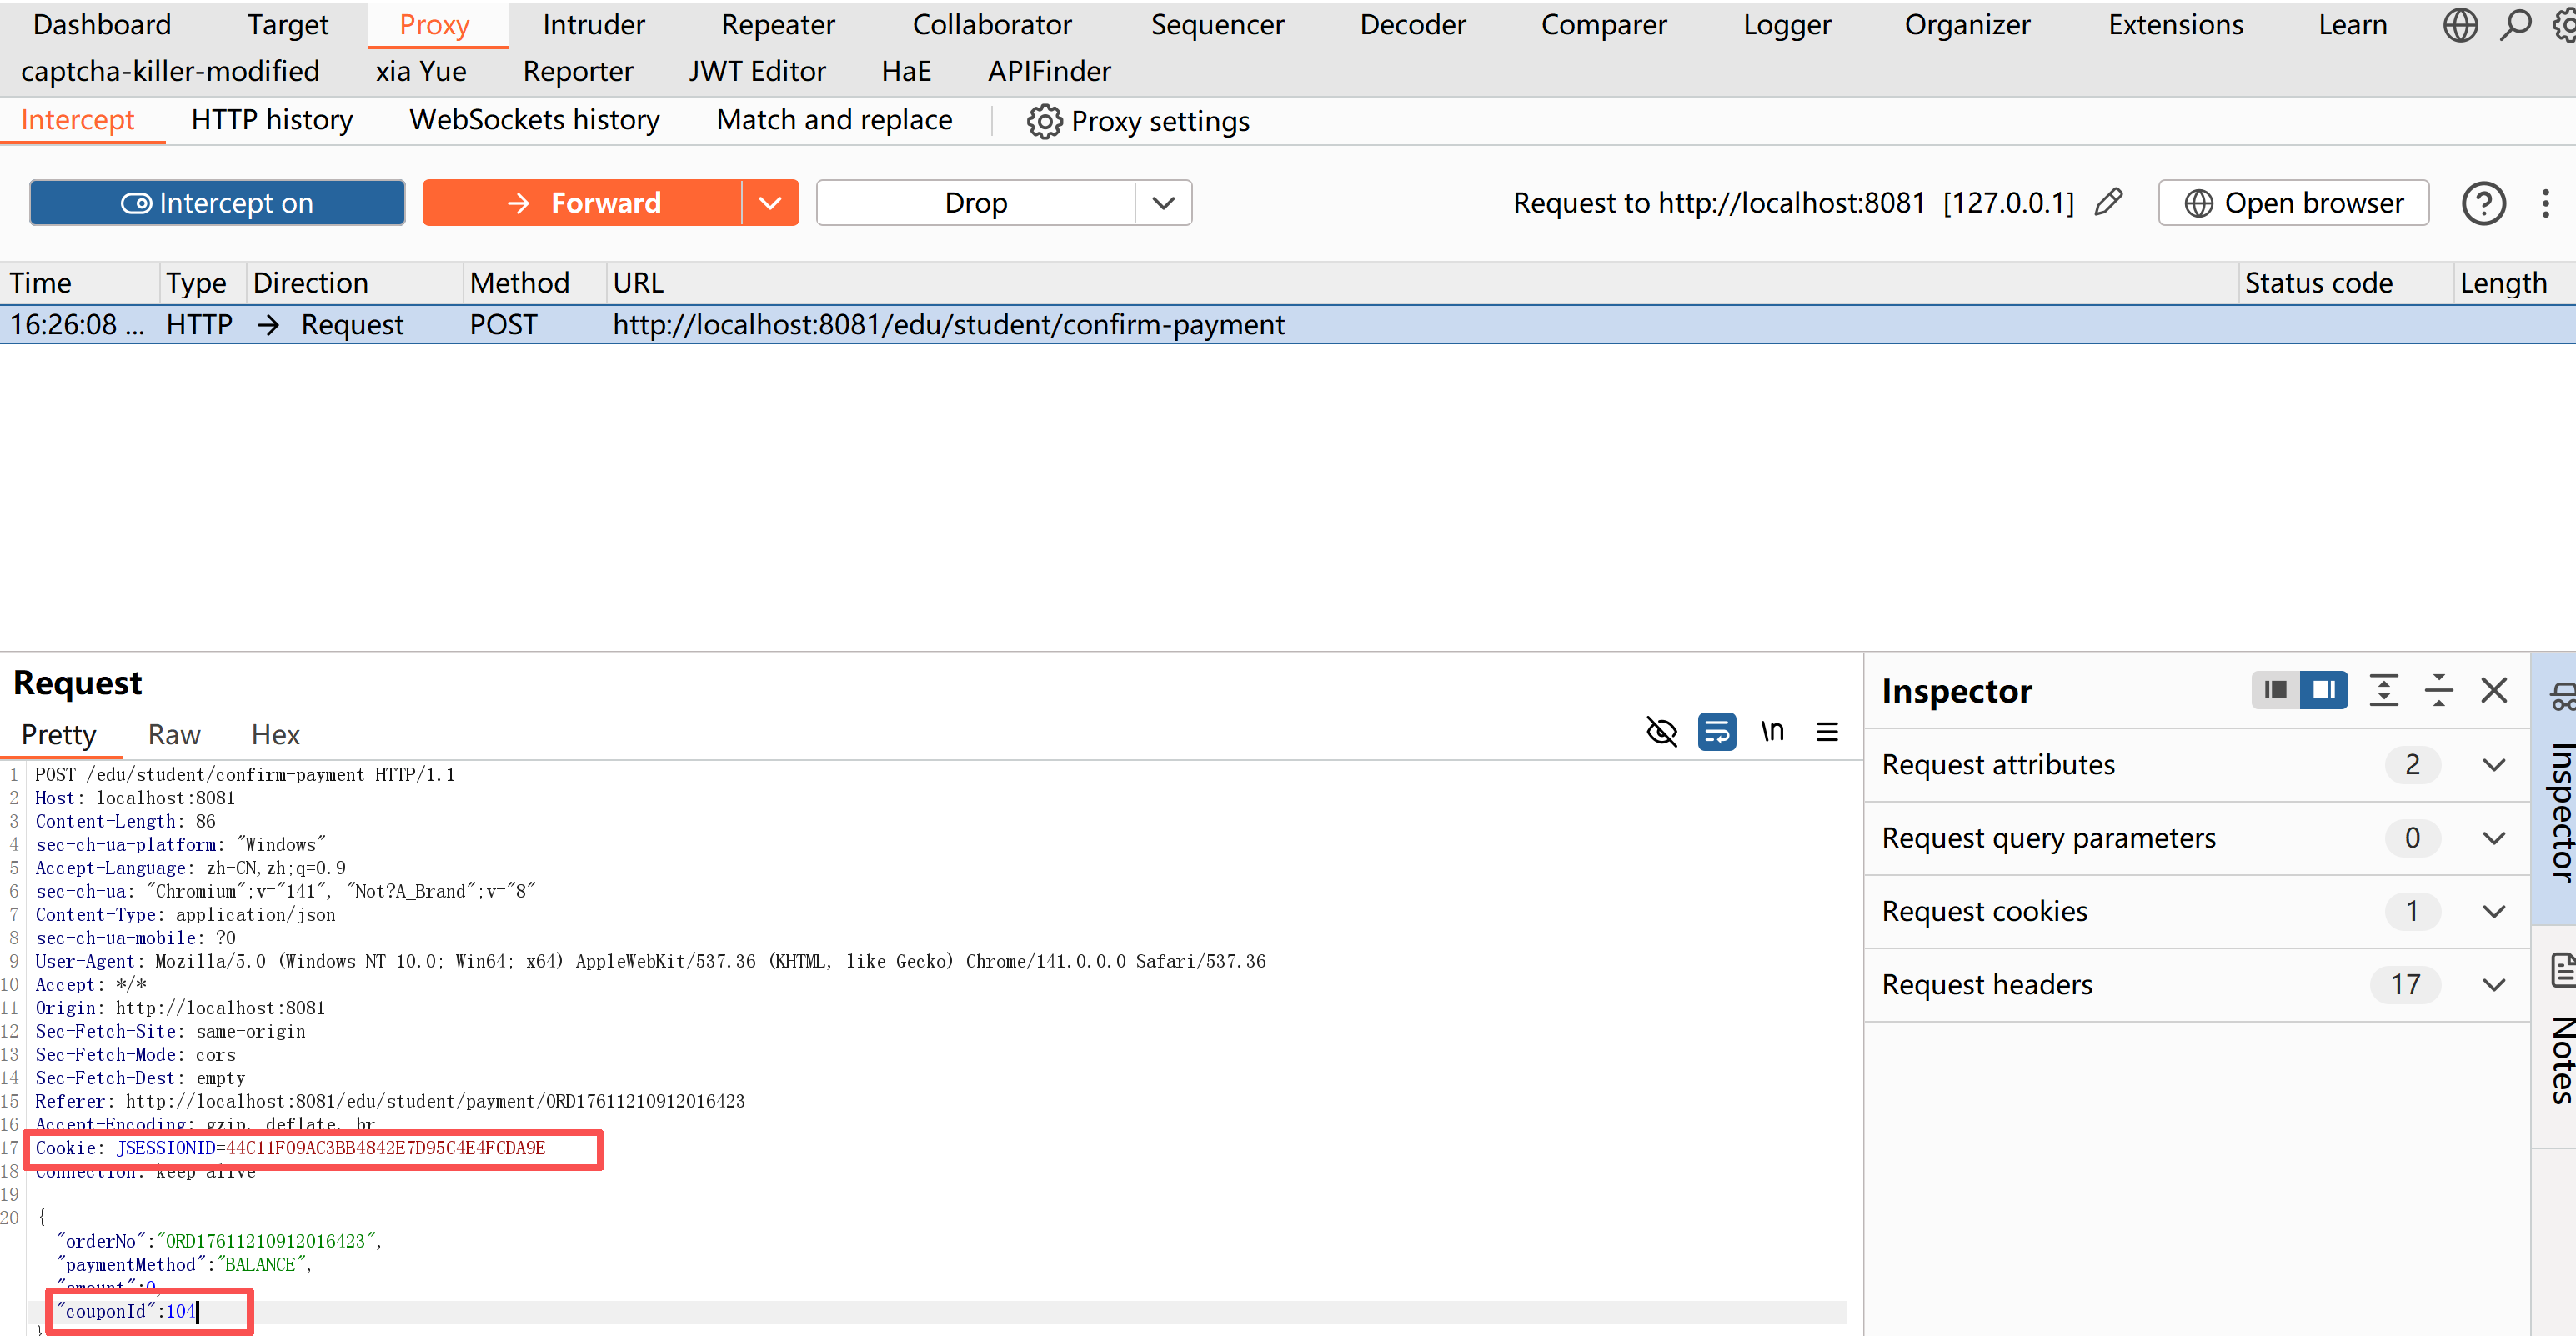Open the Forward button dropdown arrow

pyautogui.click(x=770, y=203)
